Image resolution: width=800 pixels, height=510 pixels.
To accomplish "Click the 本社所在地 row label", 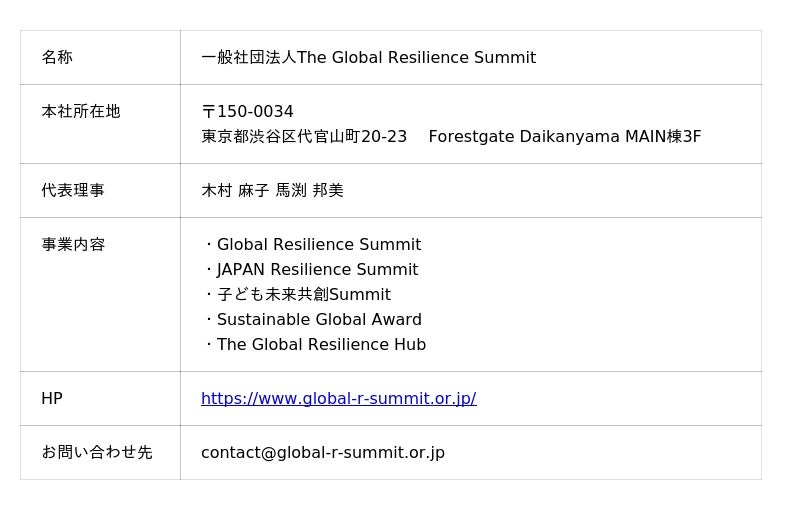I will [80, 112].
